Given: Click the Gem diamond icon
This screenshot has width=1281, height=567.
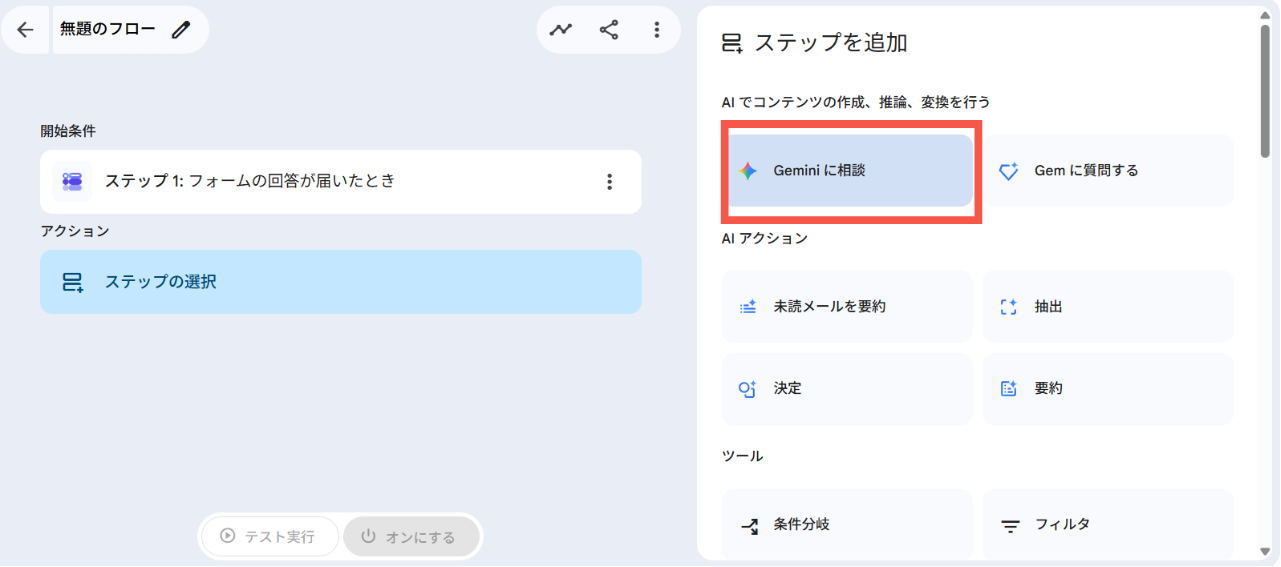Looking at the screenshot, I should click(x=1008, y=171).
